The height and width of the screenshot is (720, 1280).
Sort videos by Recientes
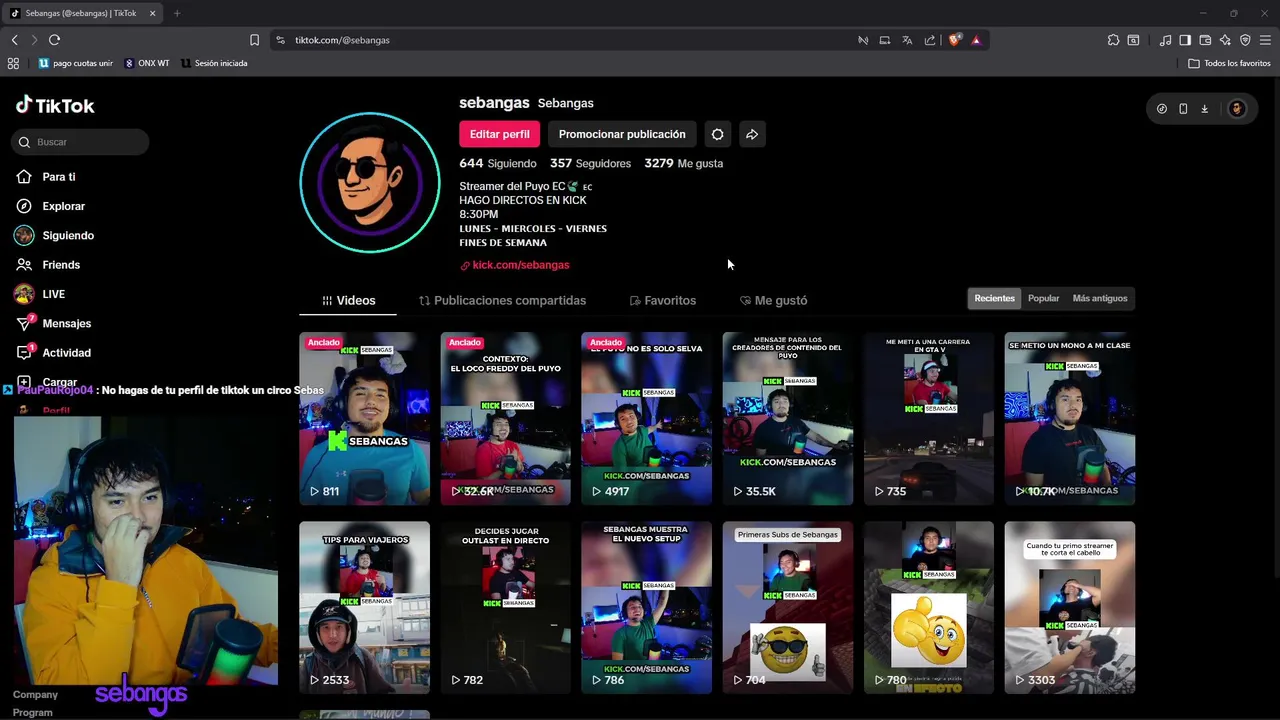[994, 298]
